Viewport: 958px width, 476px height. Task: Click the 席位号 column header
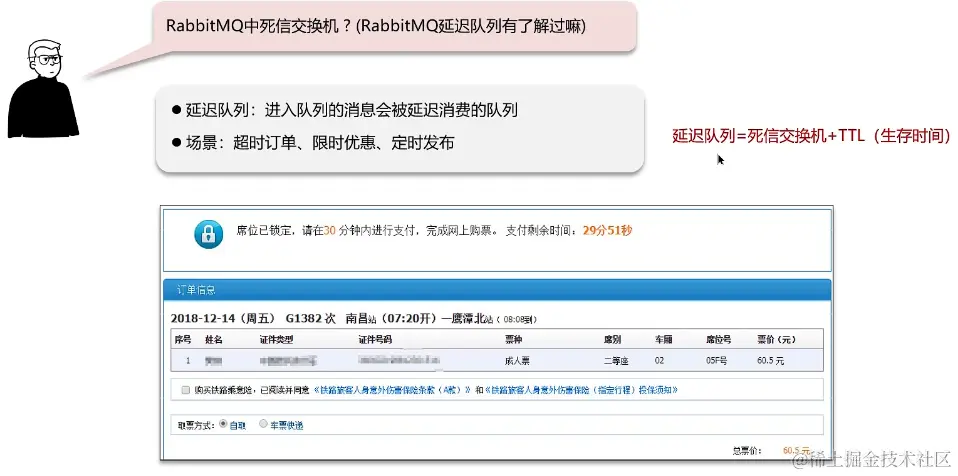point(718,339)
